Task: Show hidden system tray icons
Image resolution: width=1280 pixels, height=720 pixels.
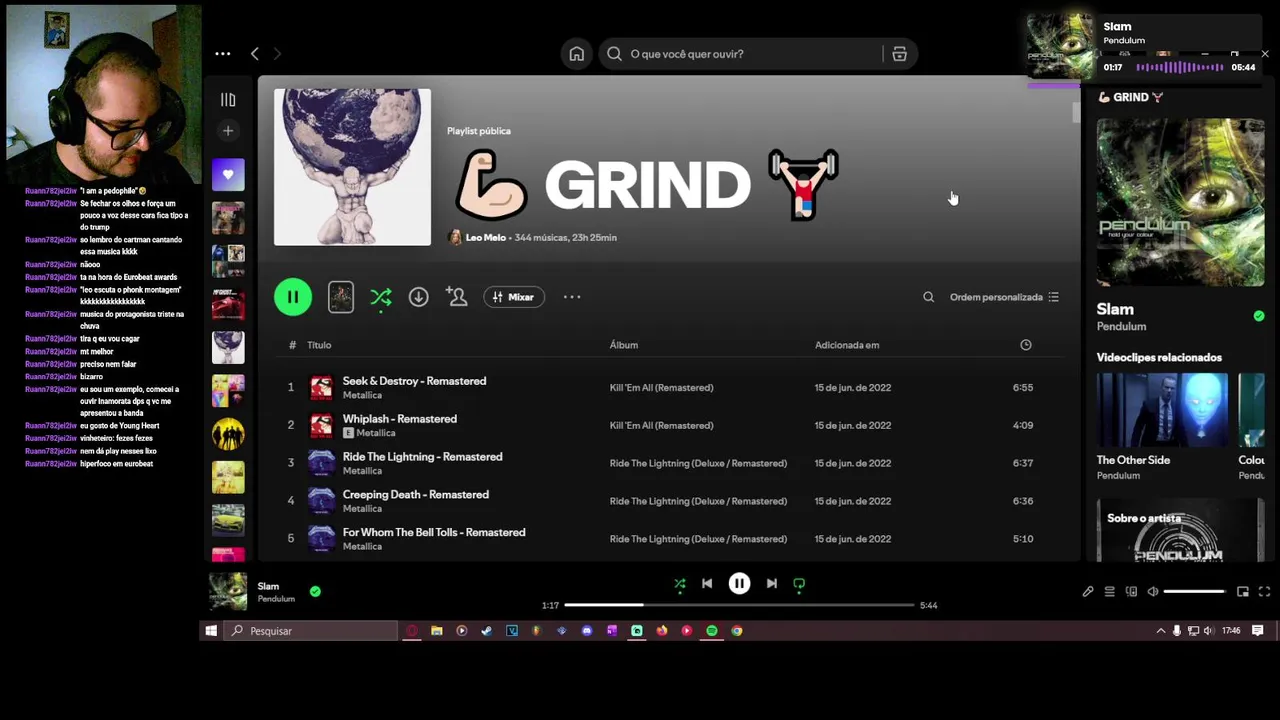Action: (1160, 631)
